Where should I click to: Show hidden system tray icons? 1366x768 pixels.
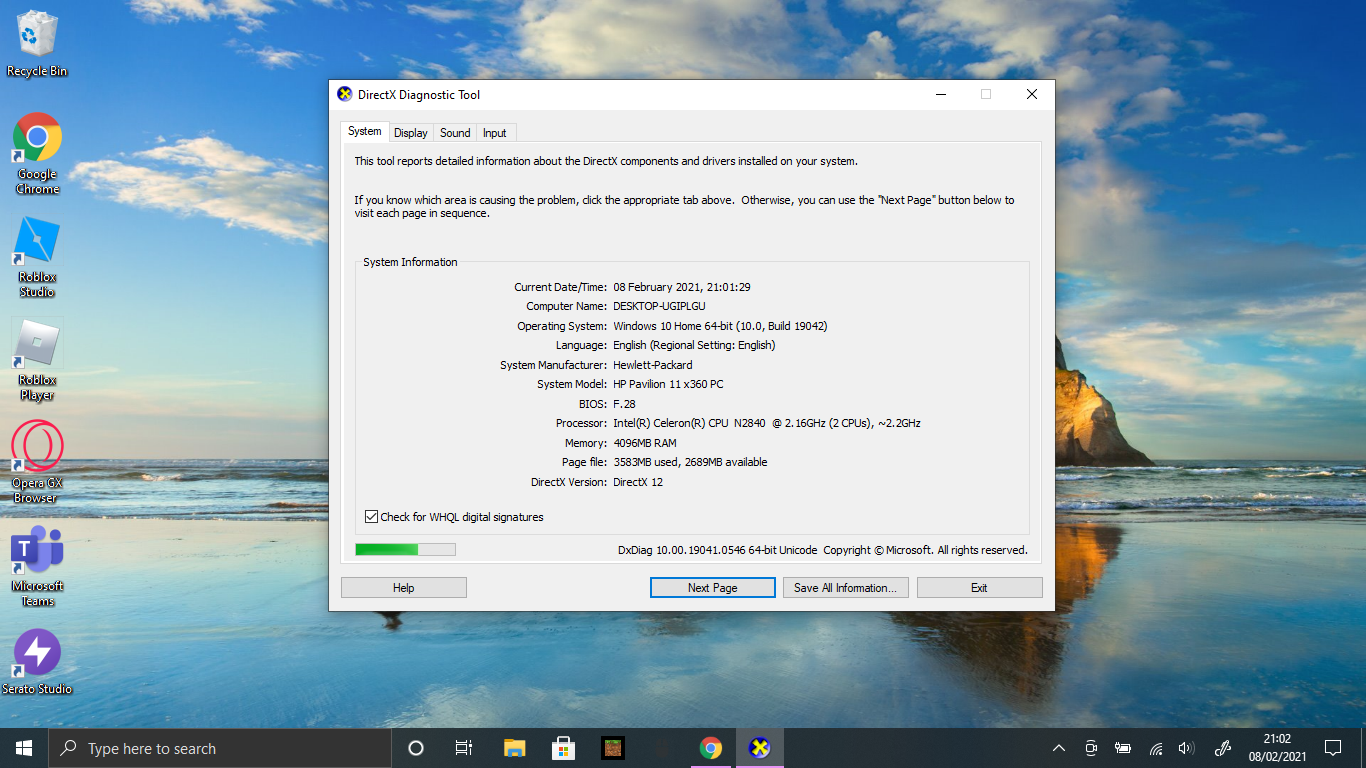[1059, 748]
